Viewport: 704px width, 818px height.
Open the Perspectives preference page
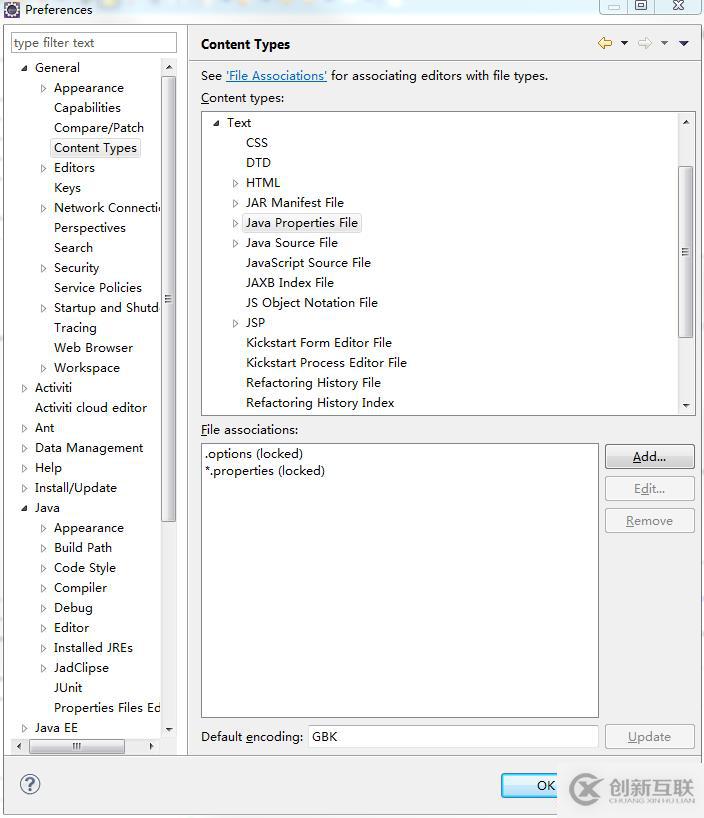click(90, 228)
